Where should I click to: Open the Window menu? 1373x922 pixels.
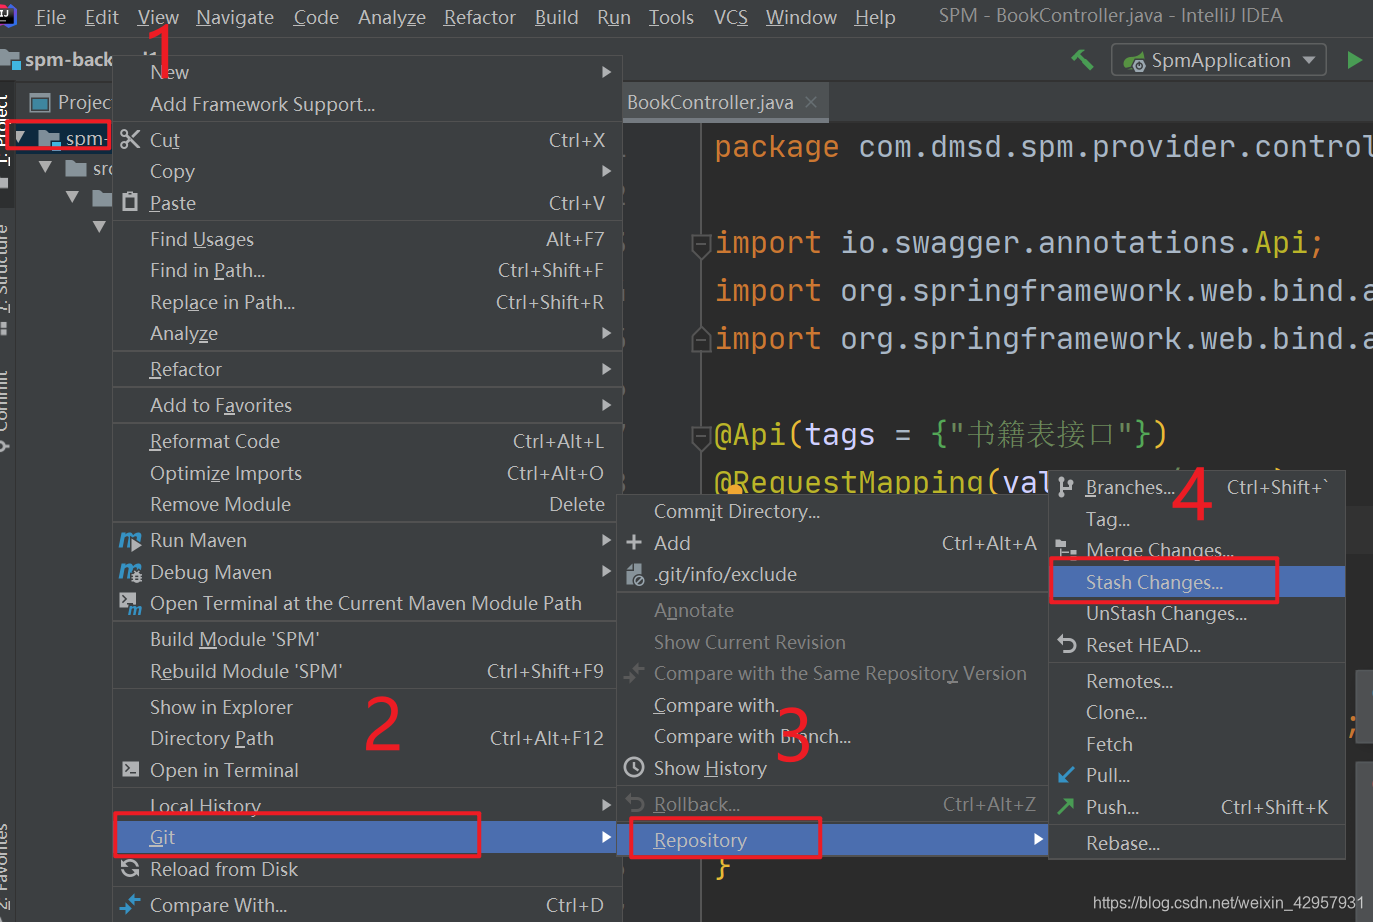click(801, 17)
